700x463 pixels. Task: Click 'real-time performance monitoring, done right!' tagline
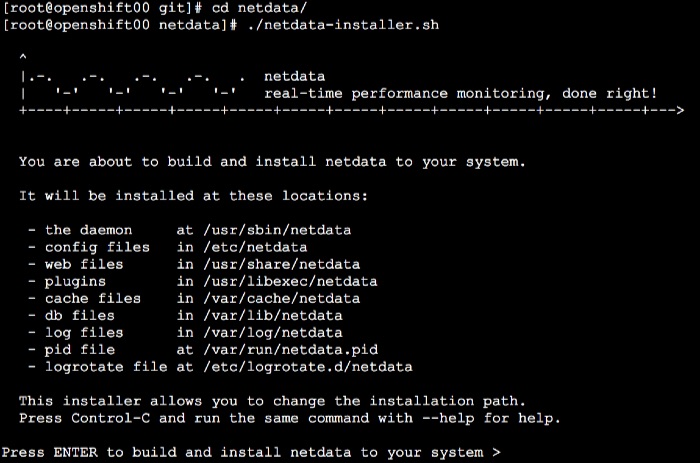coord(461,94)
